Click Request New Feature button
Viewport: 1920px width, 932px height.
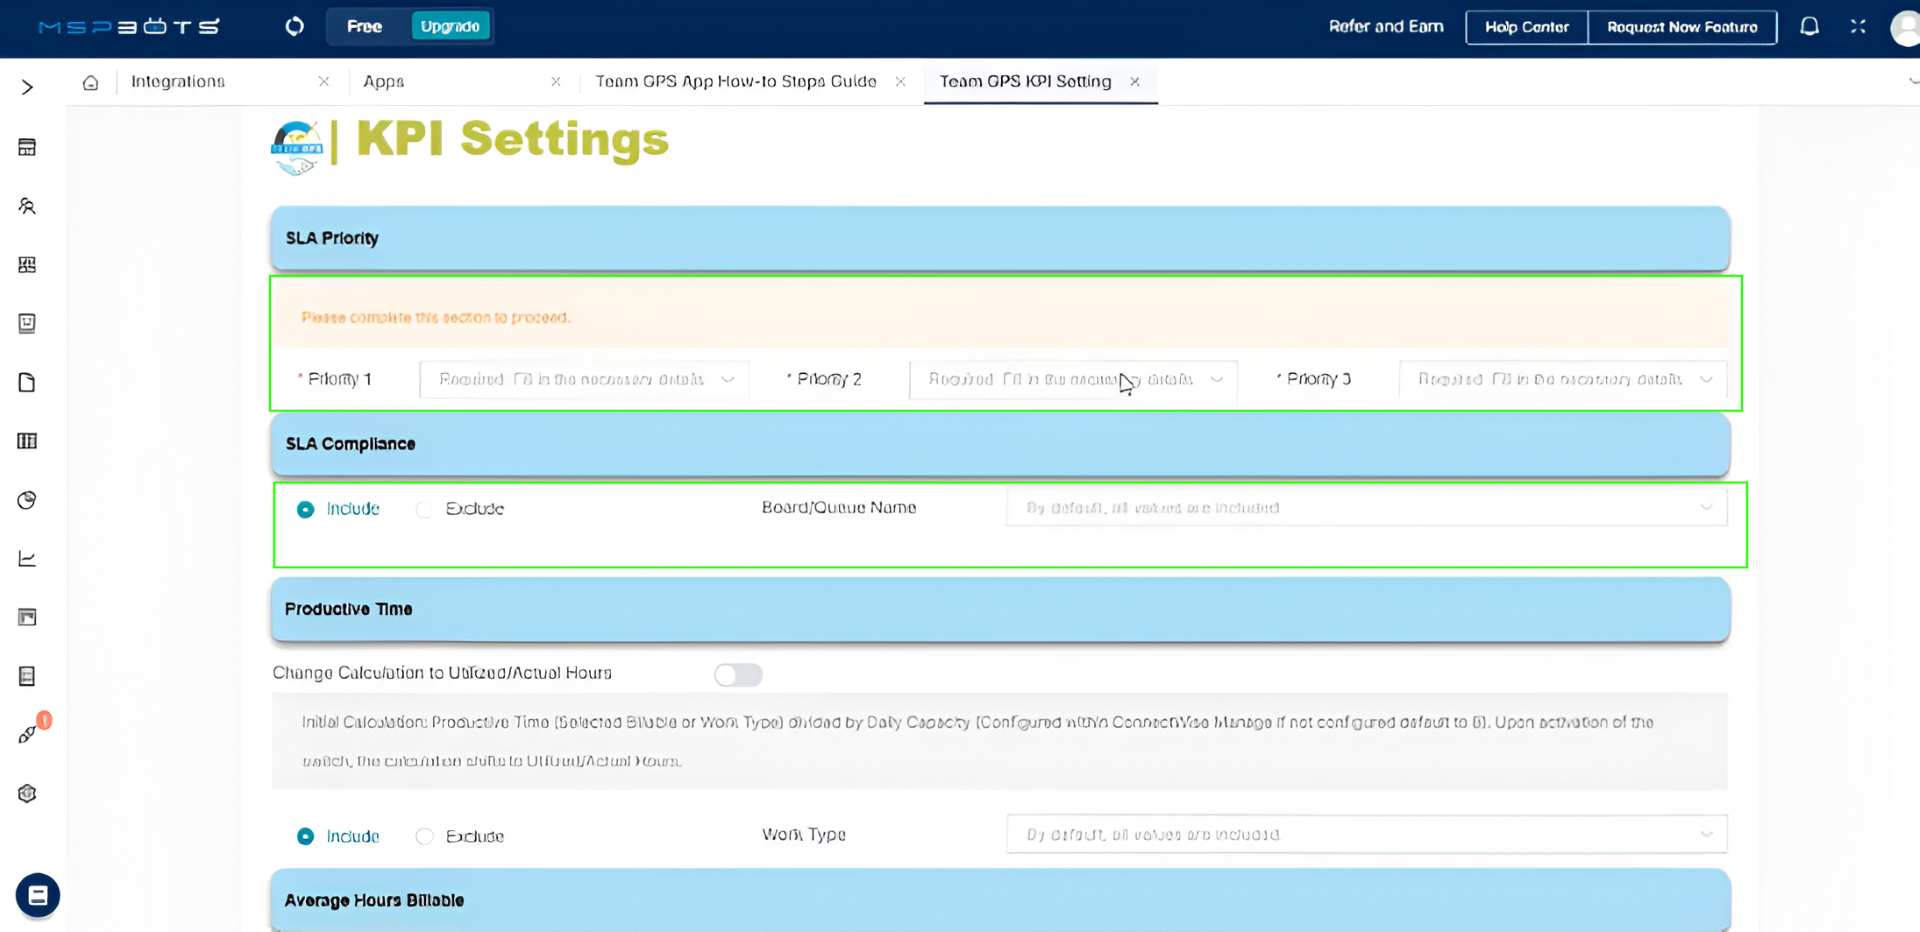point(1682,27)
